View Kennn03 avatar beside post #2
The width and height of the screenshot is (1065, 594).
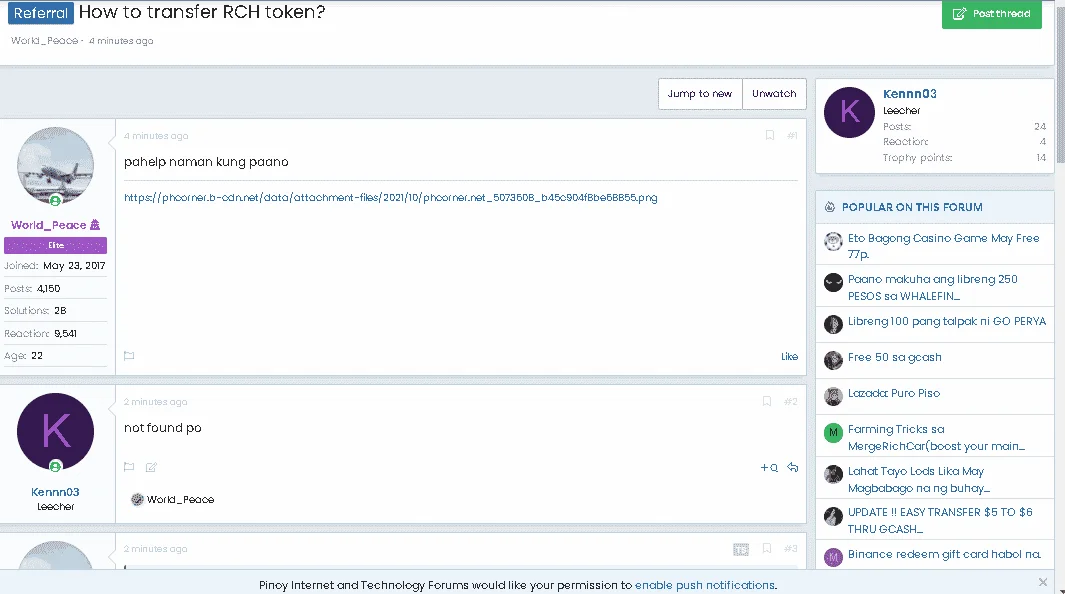click(56, 432)
